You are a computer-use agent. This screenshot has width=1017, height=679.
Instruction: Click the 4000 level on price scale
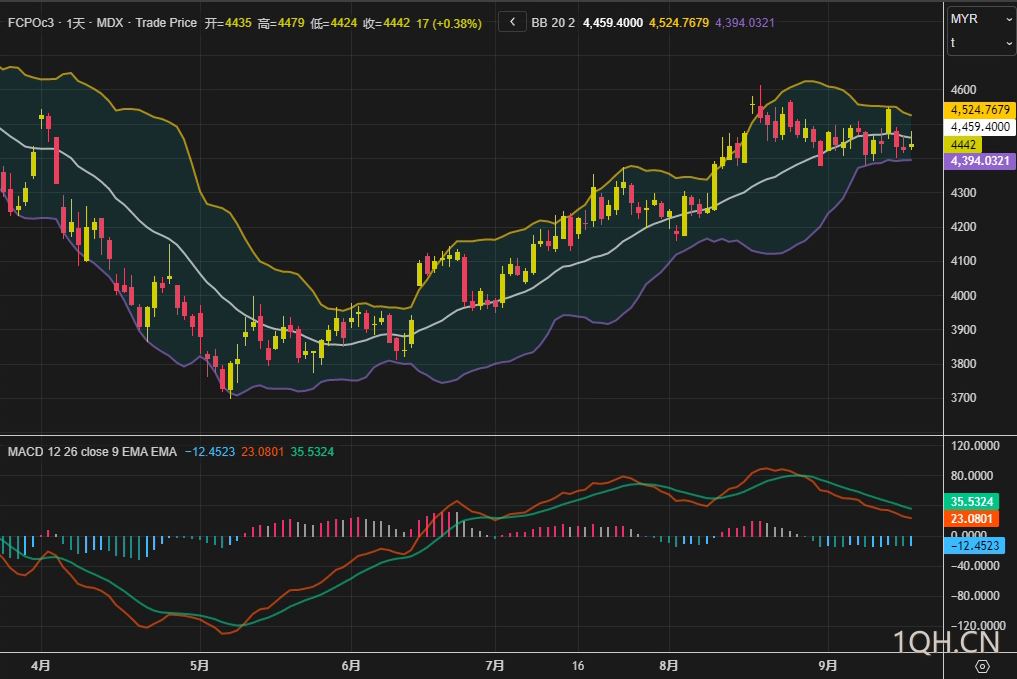(x=963, y=296)
